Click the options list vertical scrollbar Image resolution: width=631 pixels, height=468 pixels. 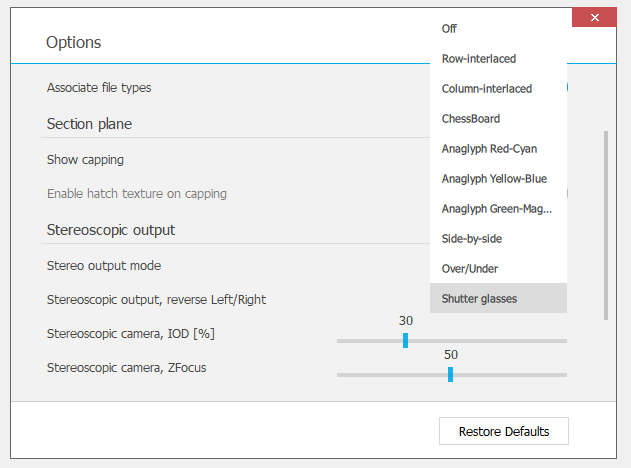pyautogui.click(x=605, y=225)
